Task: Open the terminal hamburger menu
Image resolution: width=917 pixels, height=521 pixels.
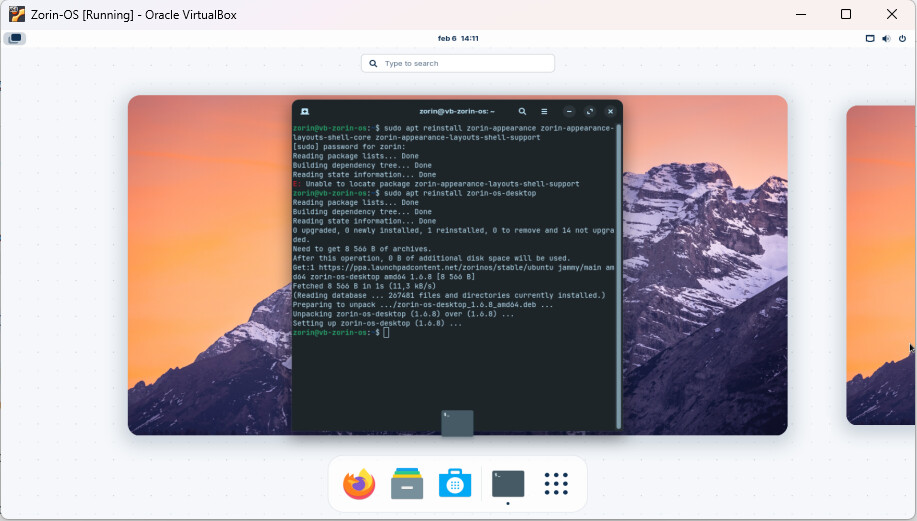Action: point(544,111)
